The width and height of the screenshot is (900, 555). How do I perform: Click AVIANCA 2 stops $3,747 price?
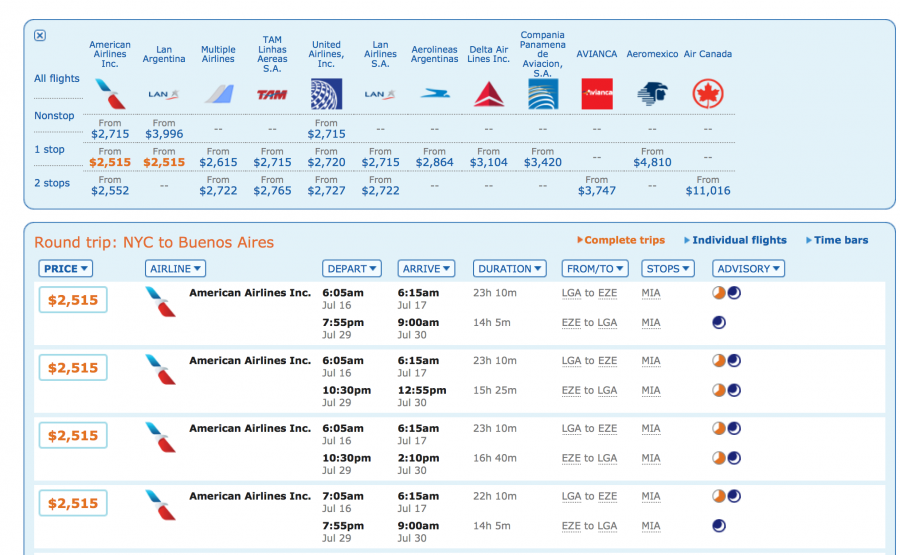pyautogui.click(x=597, y=190)
